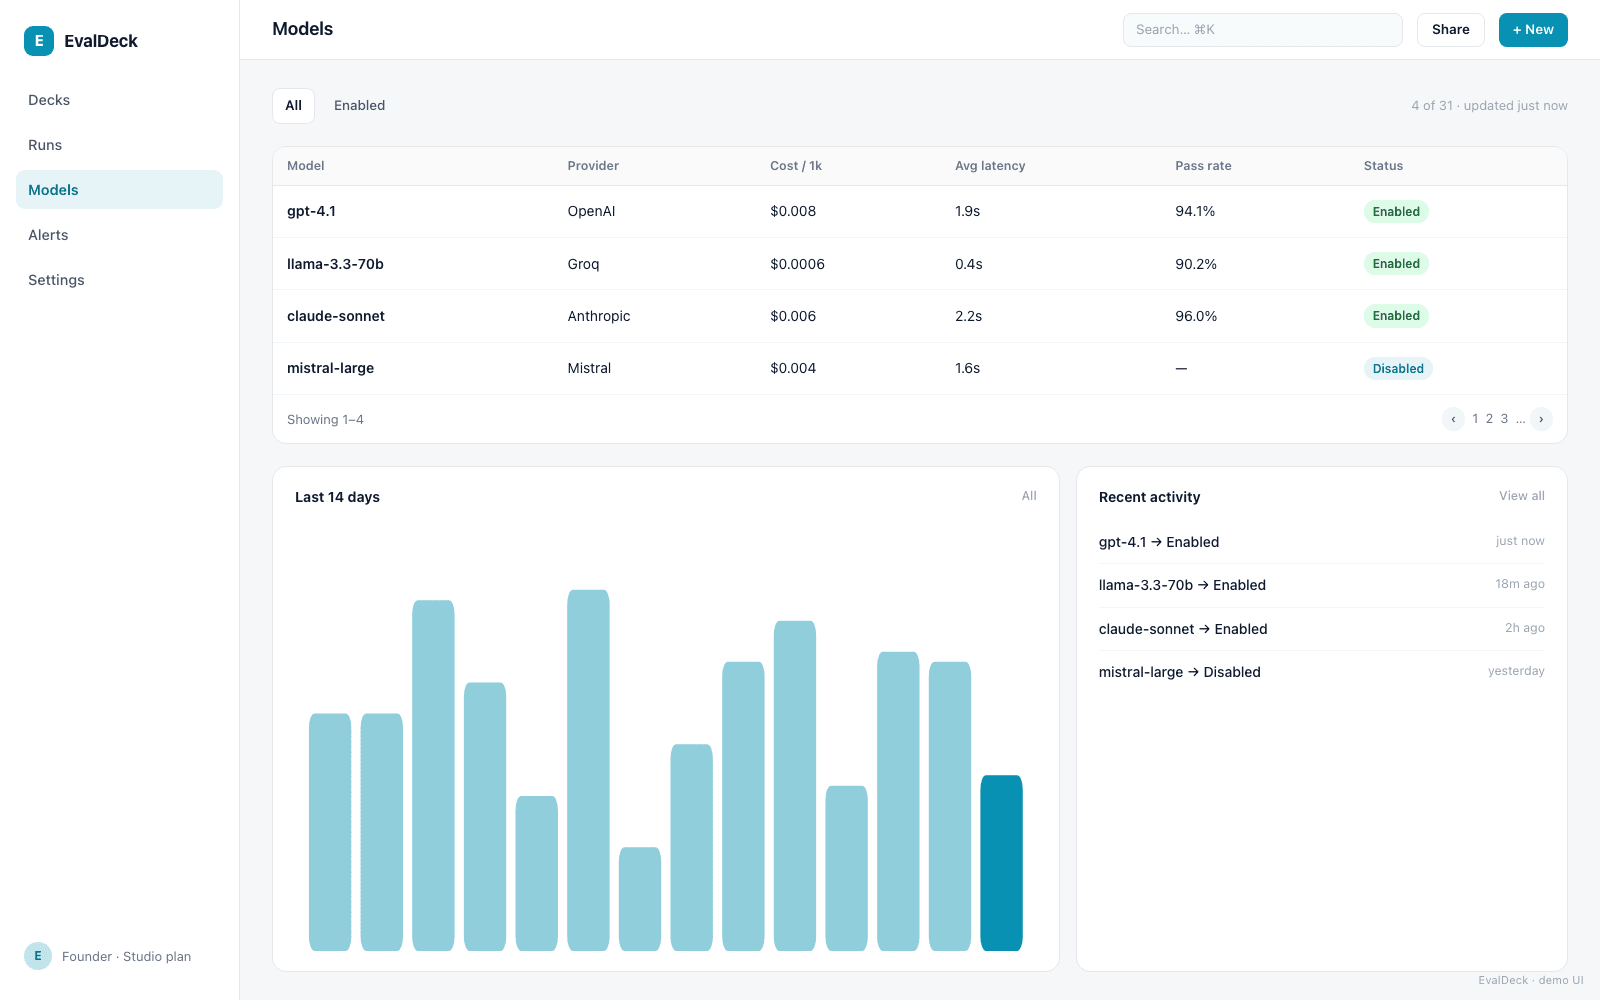Click Enabled status badge for gpt-4.1
Viewport: 1600px width, 1000px height.
click(1396, 212)
